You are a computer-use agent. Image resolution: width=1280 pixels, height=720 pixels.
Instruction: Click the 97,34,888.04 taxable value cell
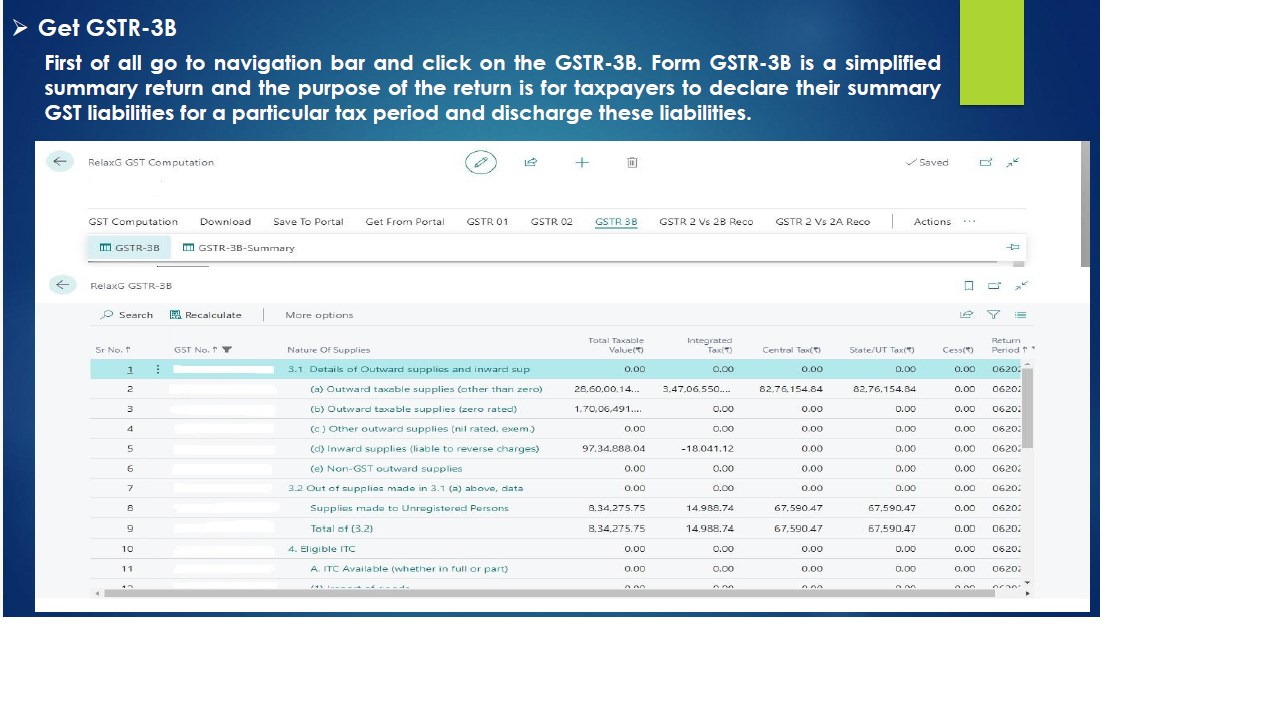[613, 449]
